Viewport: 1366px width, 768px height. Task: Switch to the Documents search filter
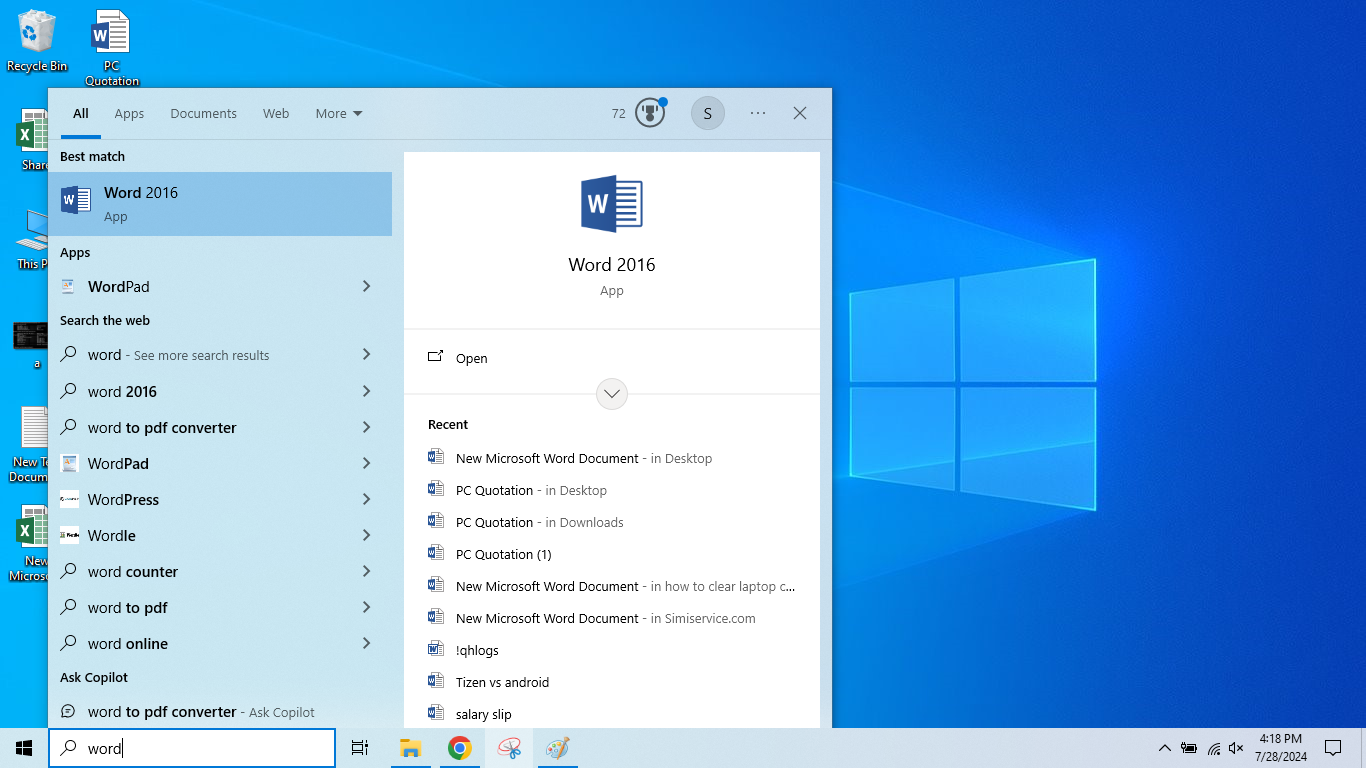[203, 113]
